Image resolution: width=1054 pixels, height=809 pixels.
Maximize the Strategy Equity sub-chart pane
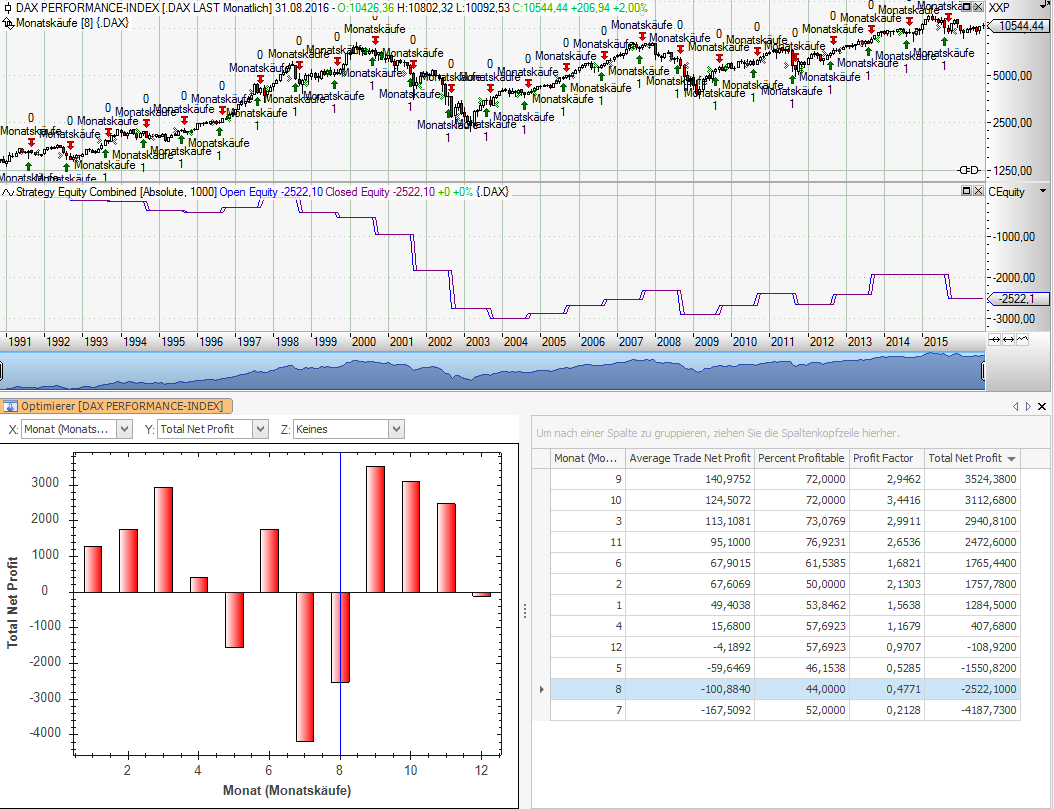pos(965,191)
